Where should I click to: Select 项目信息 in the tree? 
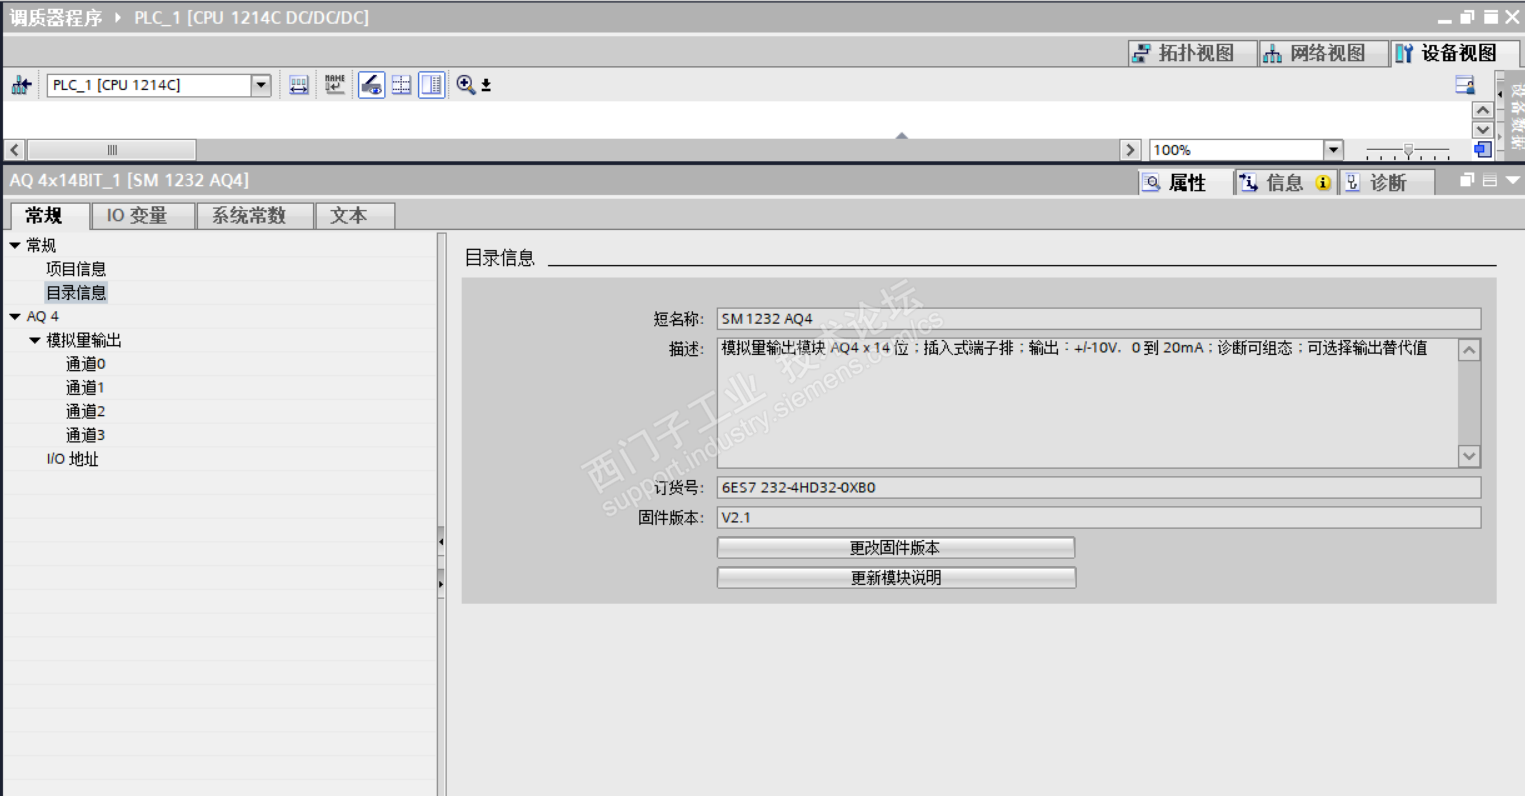click(76, 269)
